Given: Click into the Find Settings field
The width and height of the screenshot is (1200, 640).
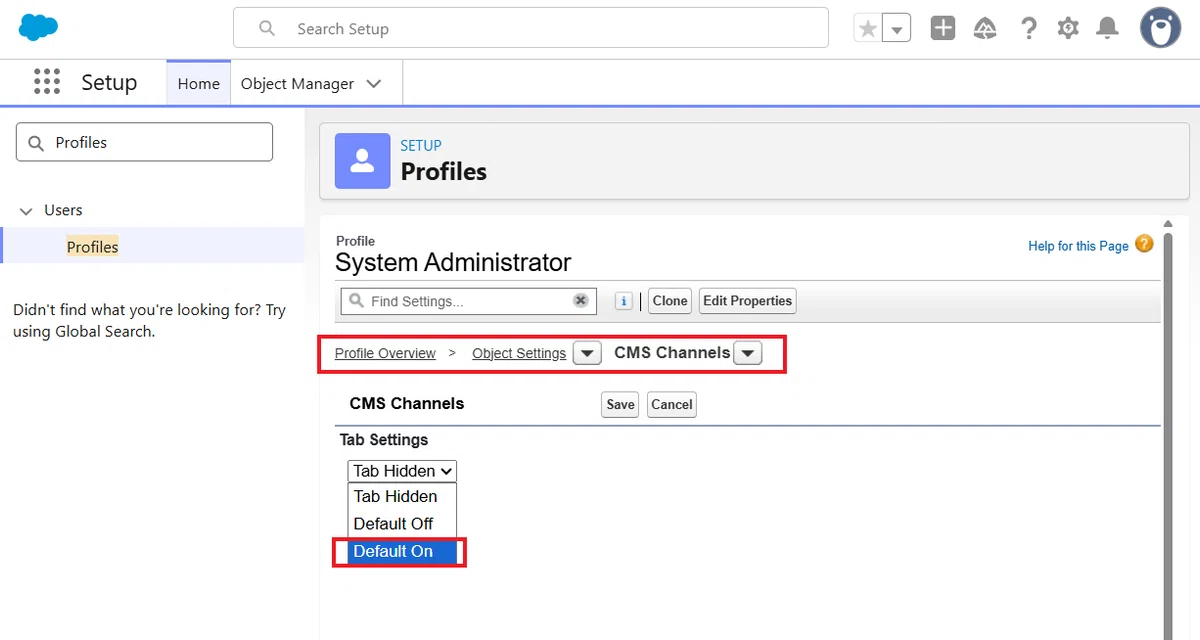Looking at the screenshot, I should 469,301.
